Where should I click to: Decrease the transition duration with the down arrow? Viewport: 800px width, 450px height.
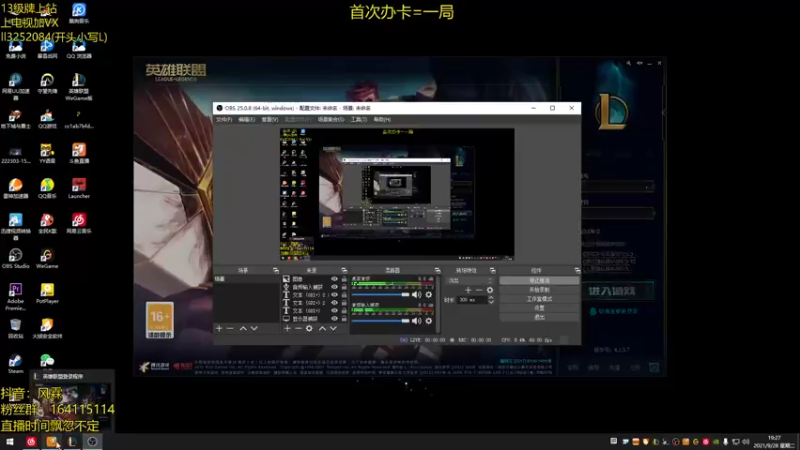pos(491,302)
